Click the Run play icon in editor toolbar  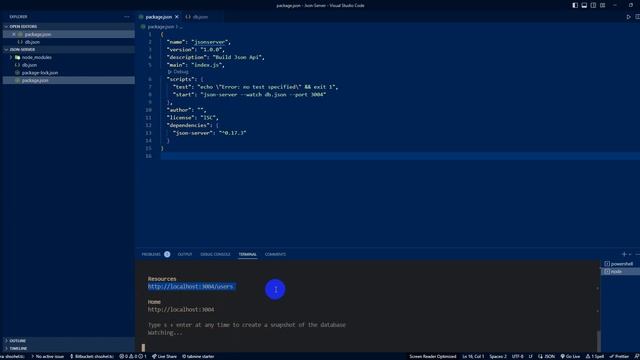point(628,17)
